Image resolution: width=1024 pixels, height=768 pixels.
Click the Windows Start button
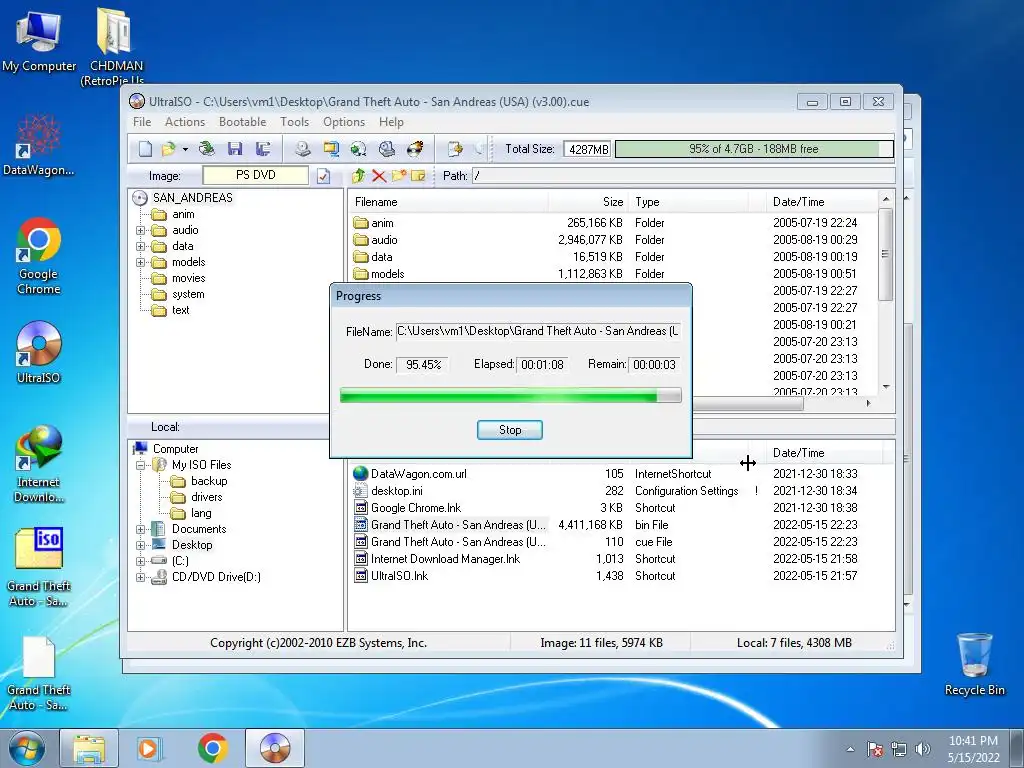coord(27,748)
